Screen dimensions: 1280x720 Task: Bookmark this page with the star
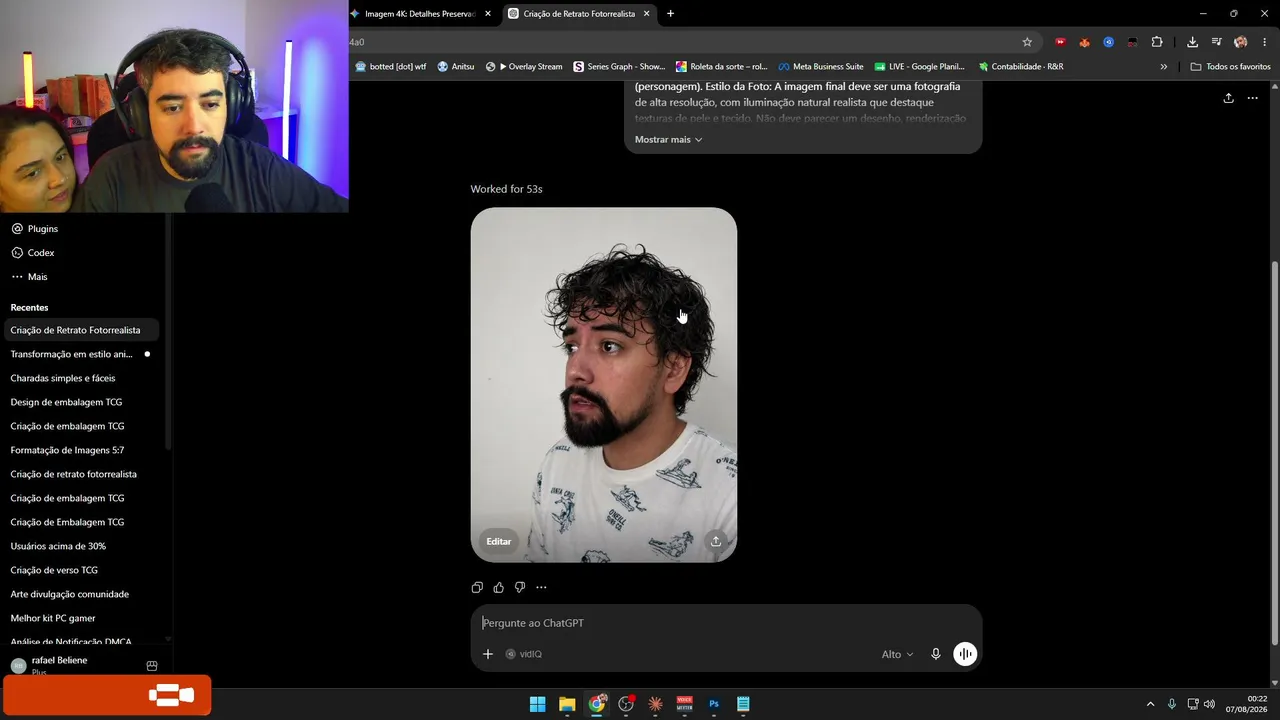point(1027,42)
